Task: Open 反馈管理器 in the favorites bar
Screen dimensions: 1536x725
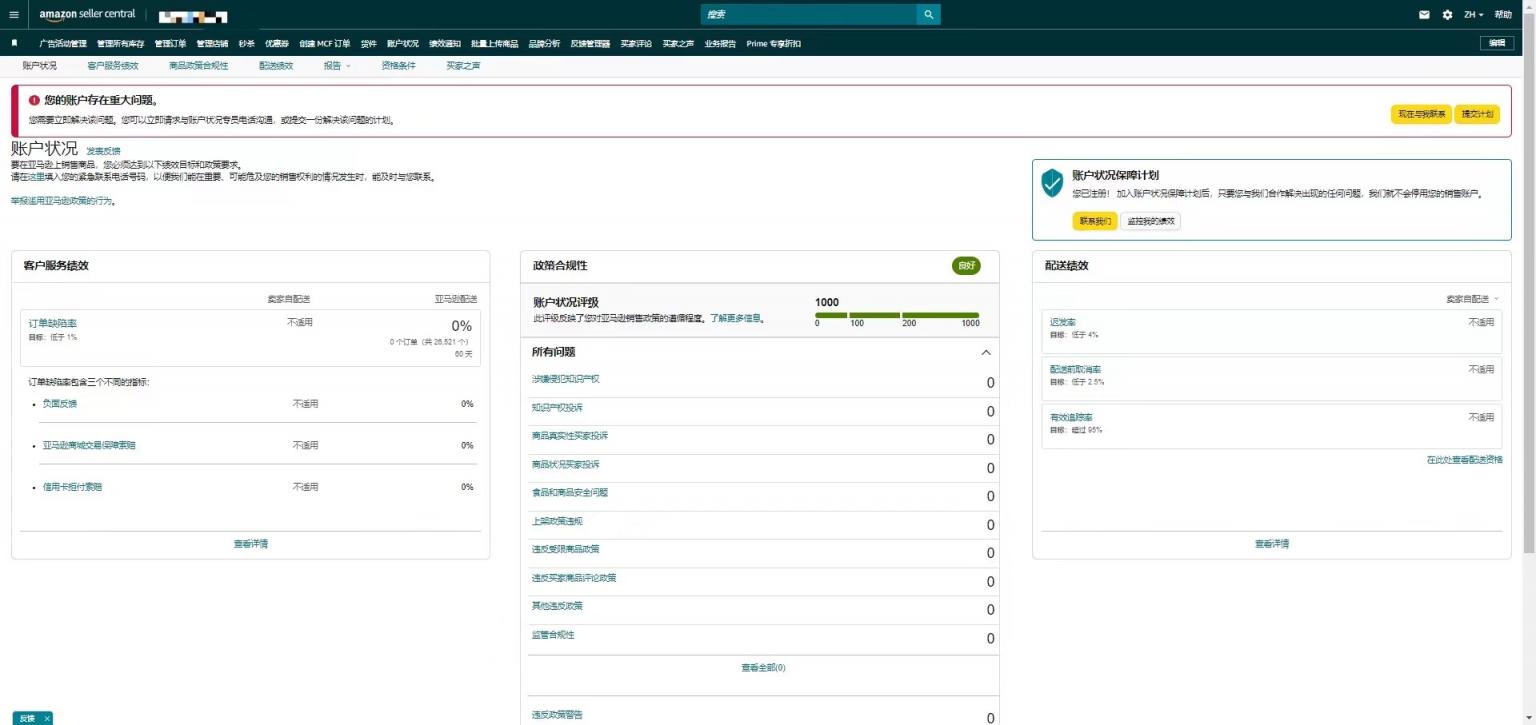Action: click(x=590, y=44)
